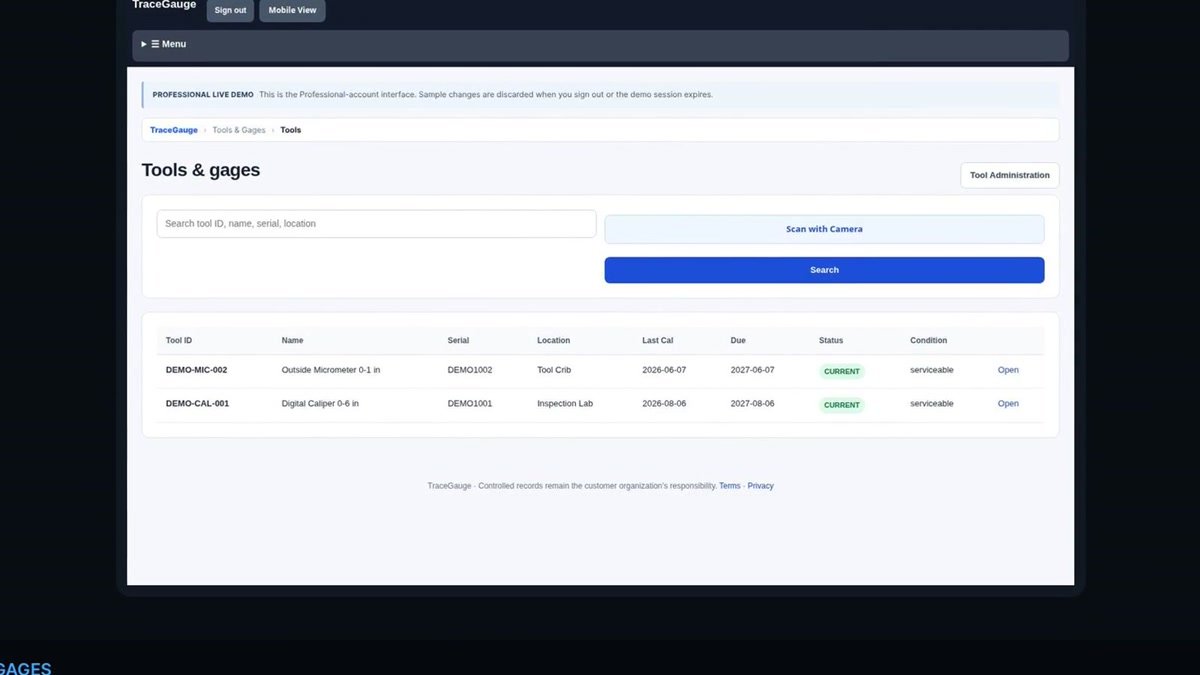
Task: Click last cal date 2026-06-07
Action: (x=664, y=370)
